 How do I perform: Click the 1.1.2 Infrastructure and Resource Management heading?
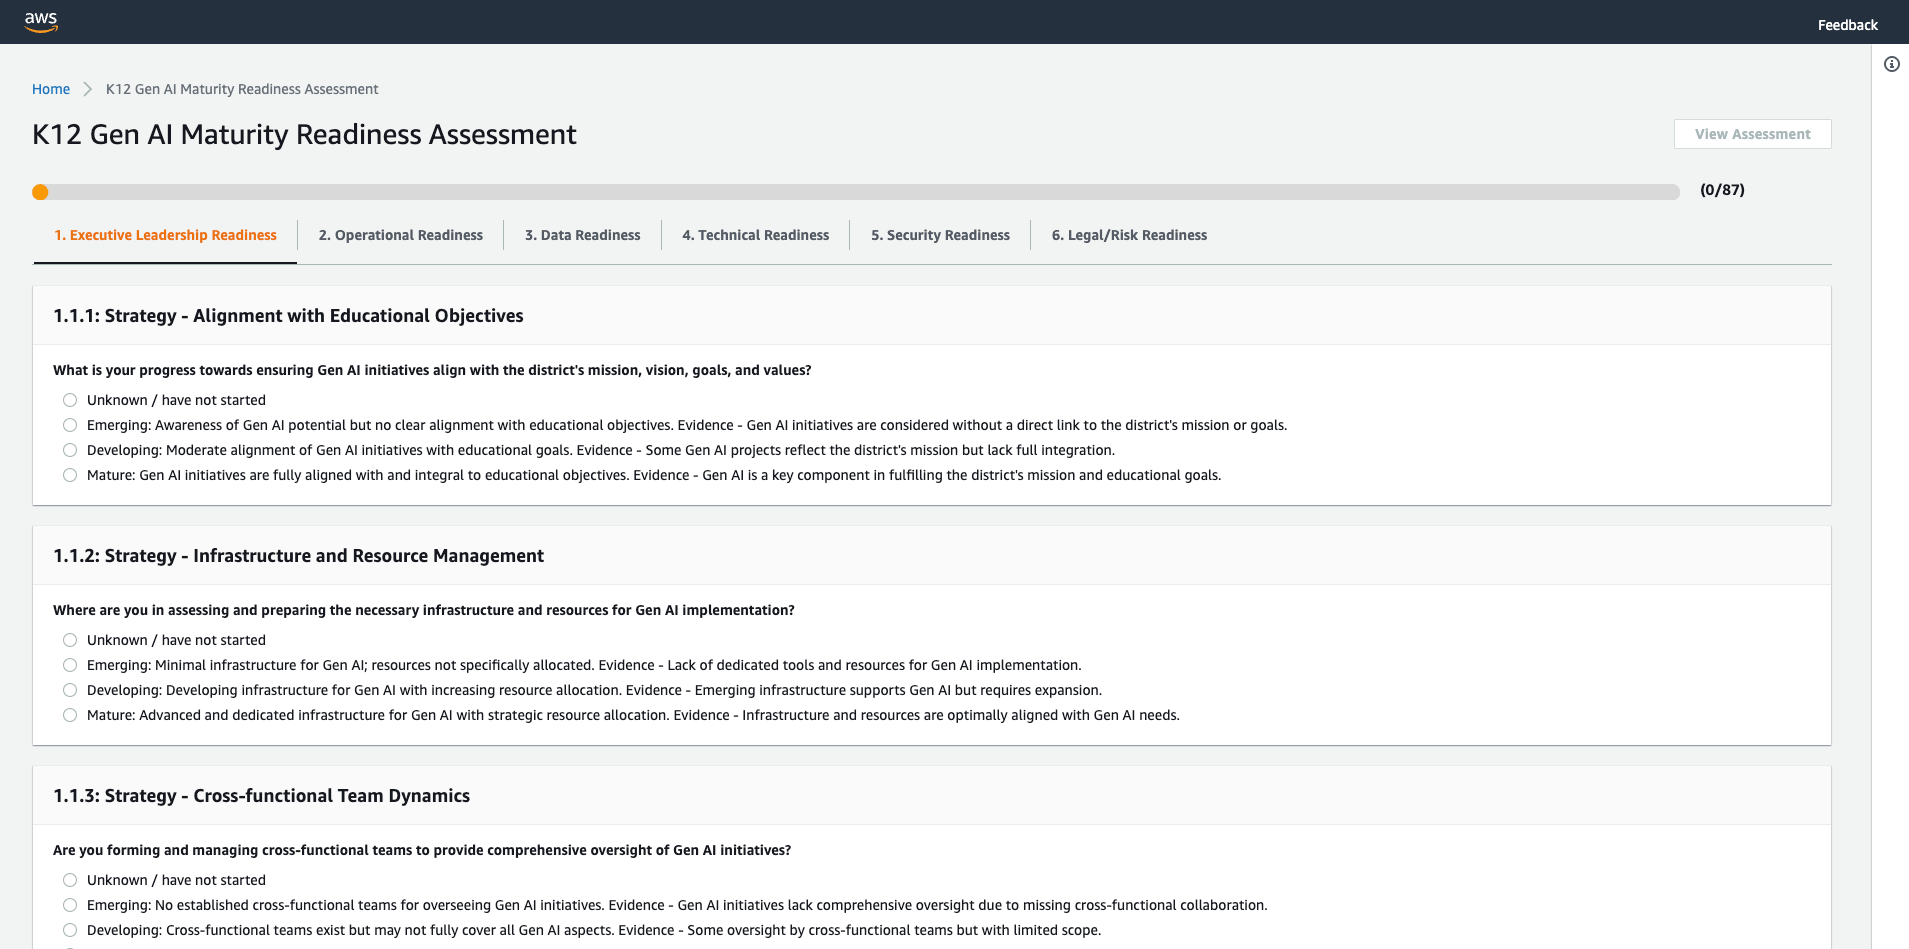(298, 556)
